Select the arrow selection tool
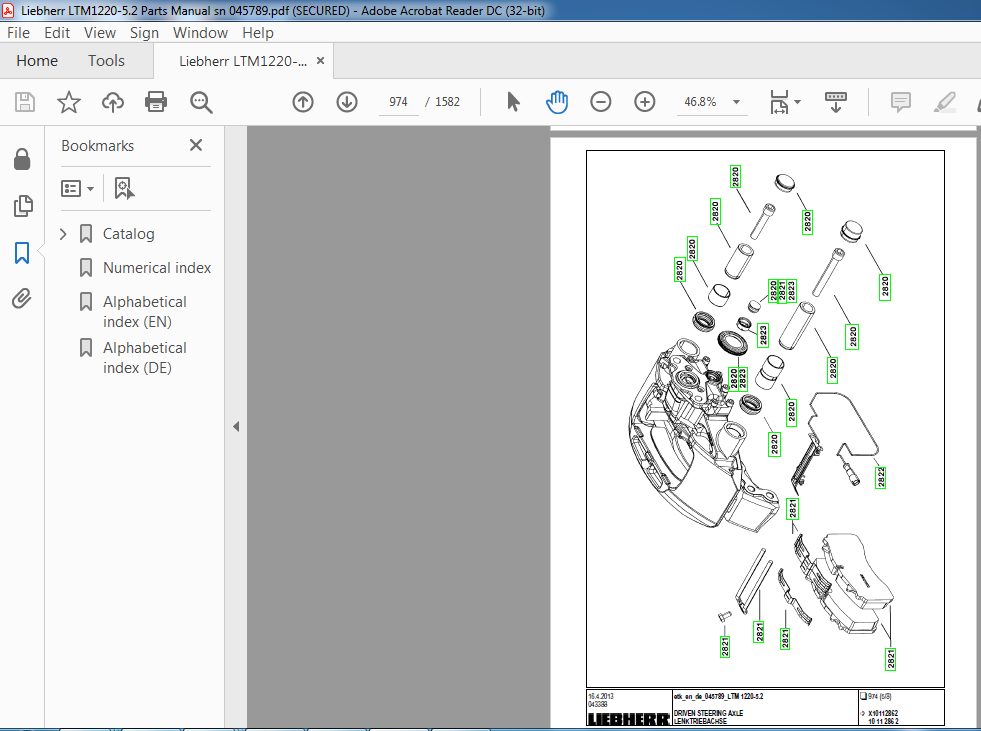 click(x=513, y=102)
